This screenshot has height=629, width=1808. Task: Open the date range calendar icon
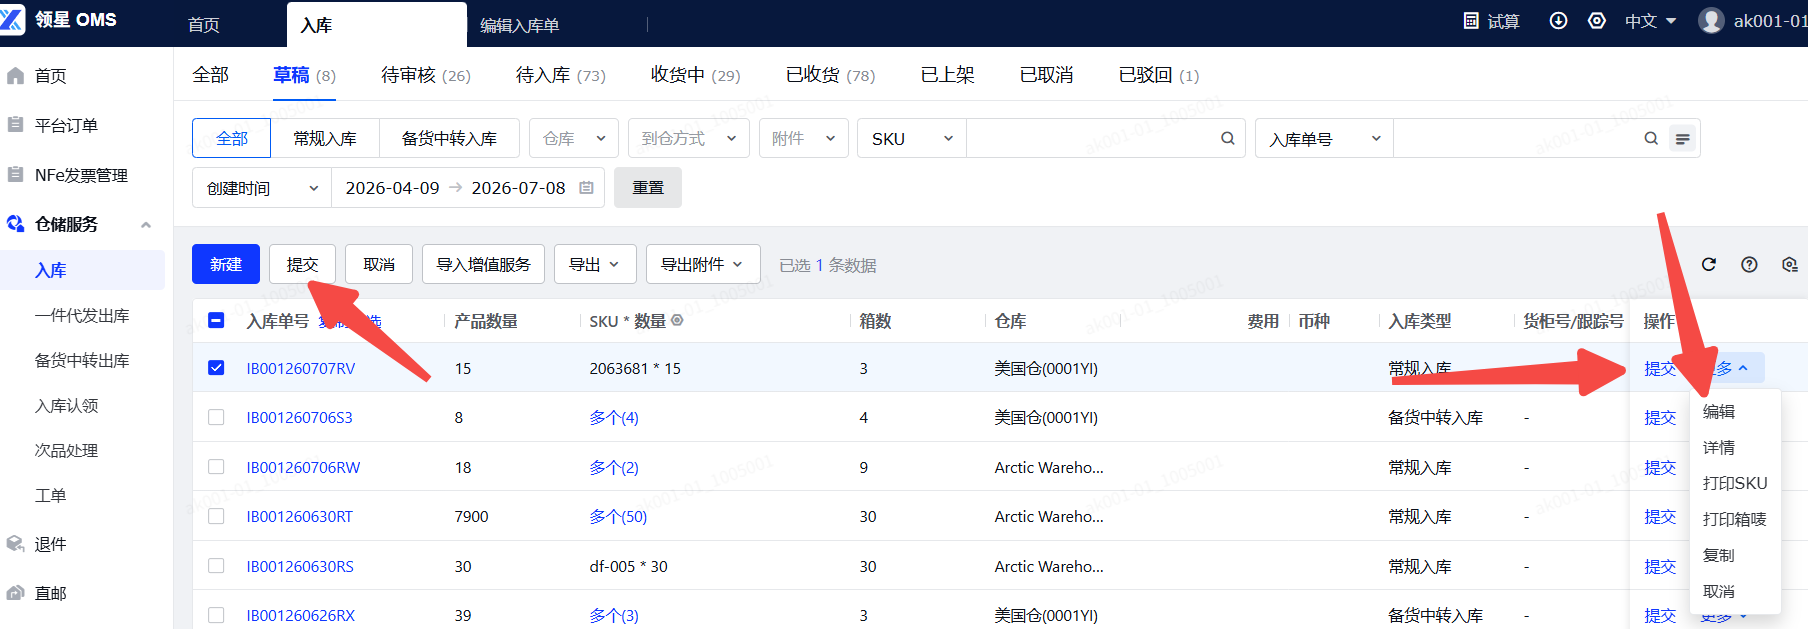click(587, 188)
